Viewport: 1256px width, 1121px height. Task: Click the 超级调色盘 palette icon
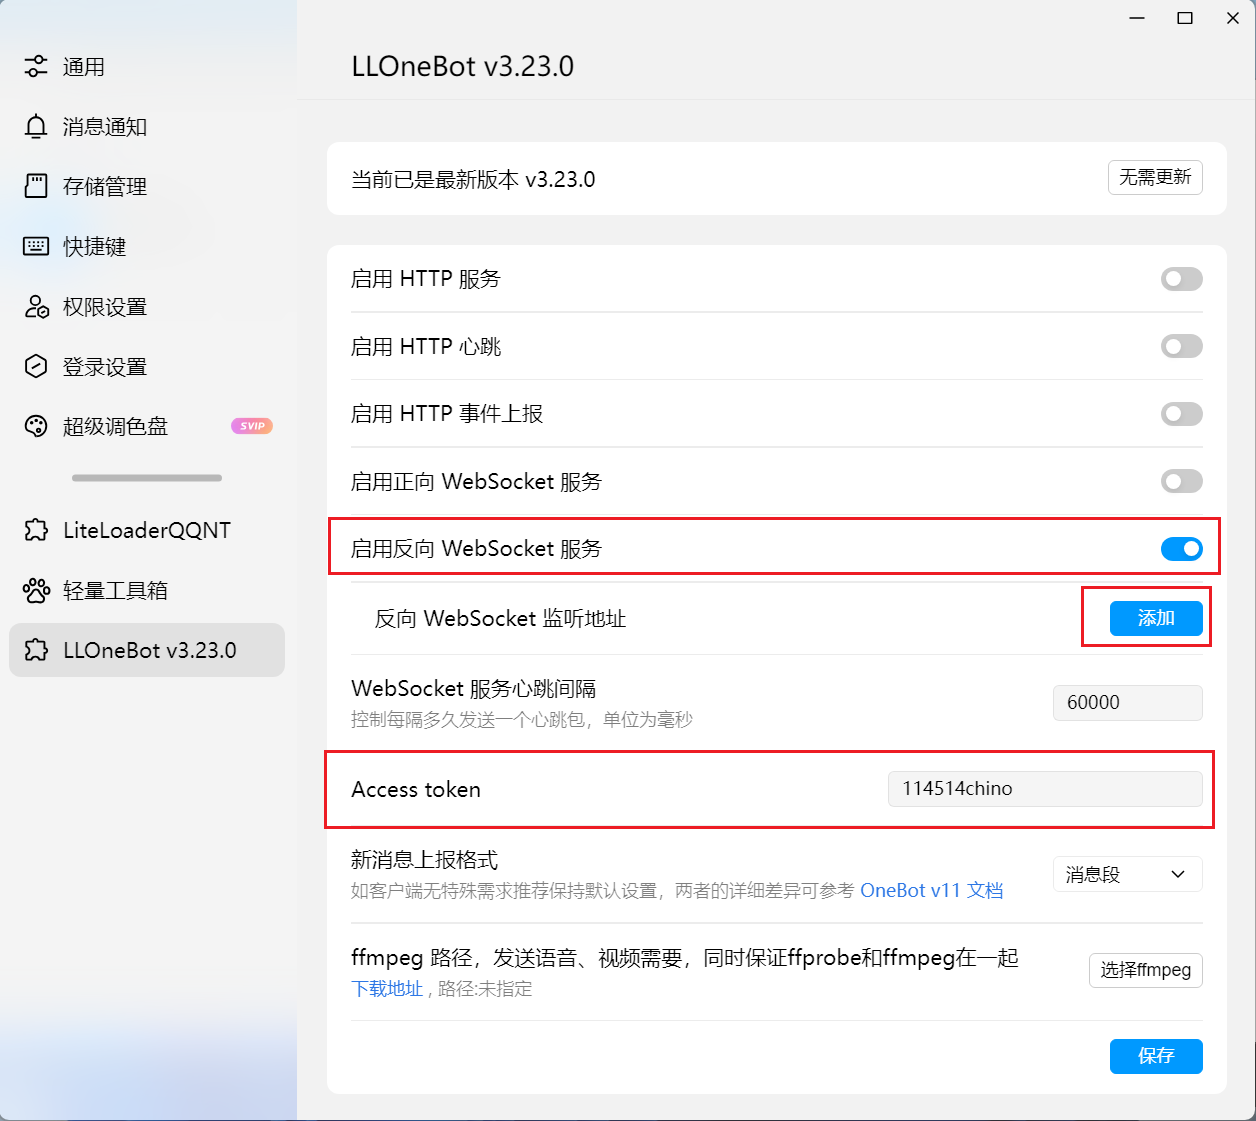pyautogui.click(x=36, y=426)
